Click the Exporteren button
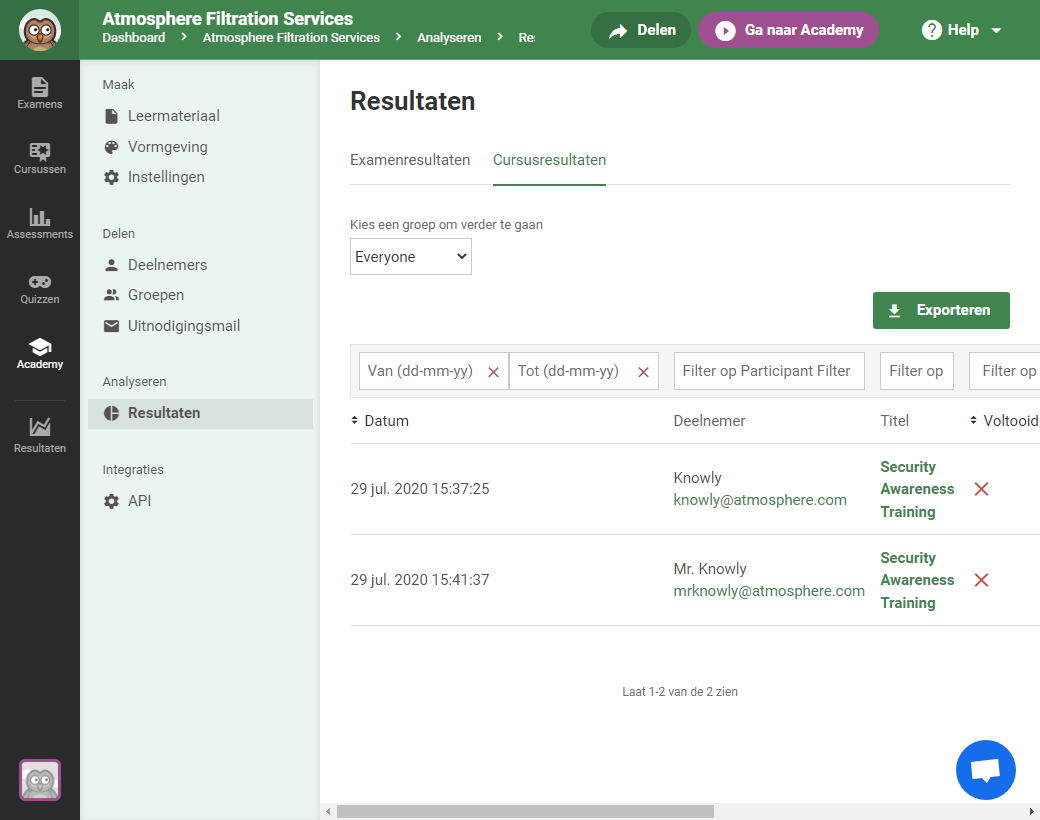 tap(941, 310)
